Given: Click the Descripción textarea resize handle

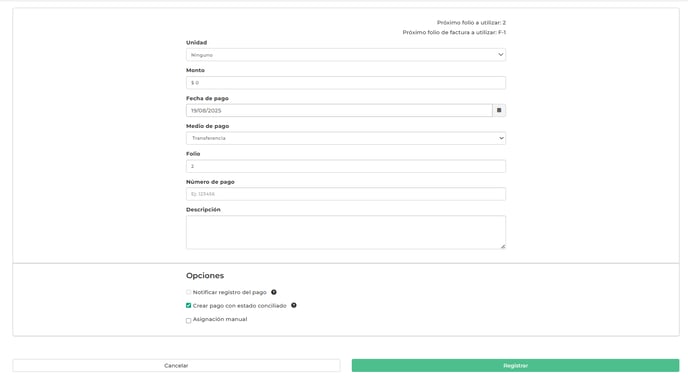Looking at the screenshot, I should [503, 247].
